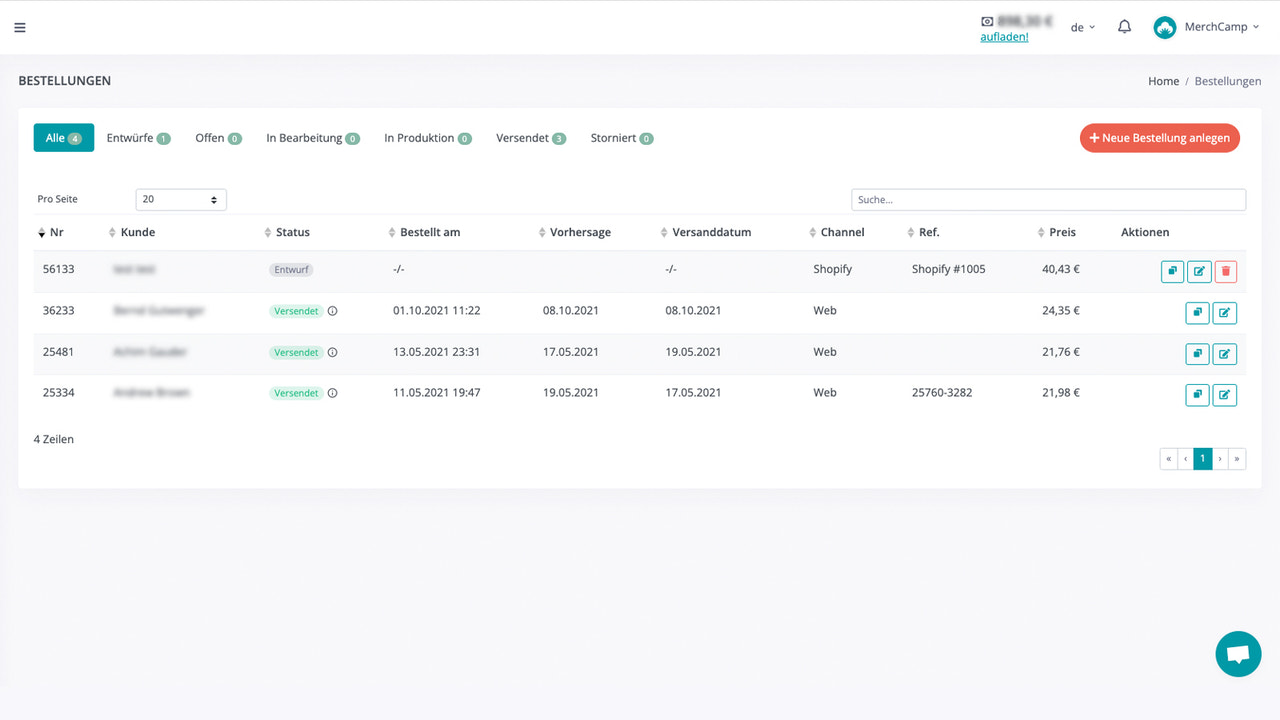Delete draft order 56133 via trash icon
This screenshot has height=720, width=1280.
pos(1226,270)
